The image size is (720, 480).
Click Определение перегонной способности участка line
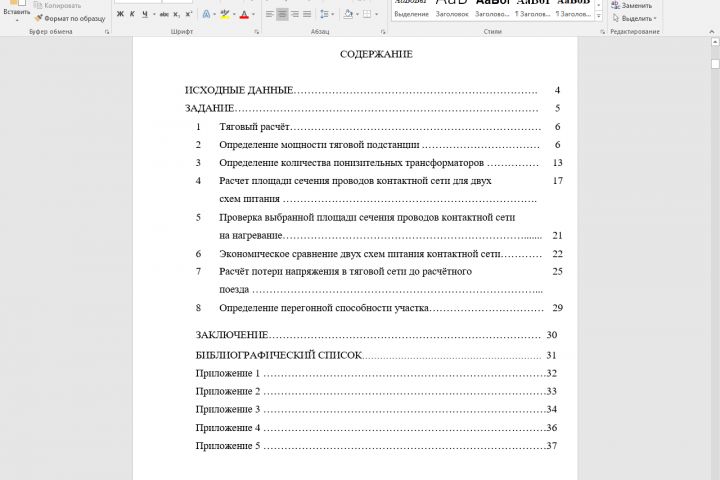point(379,308)
